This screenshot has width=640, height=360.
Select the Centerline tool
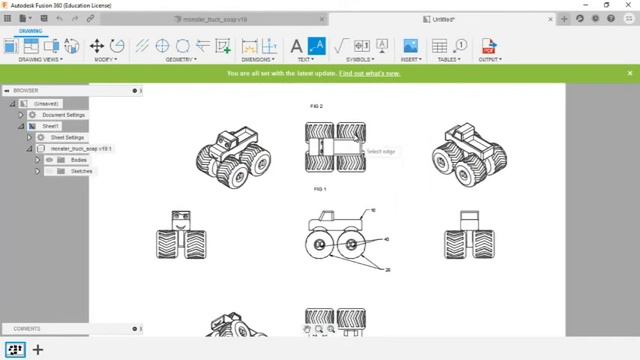coord(142,46)
